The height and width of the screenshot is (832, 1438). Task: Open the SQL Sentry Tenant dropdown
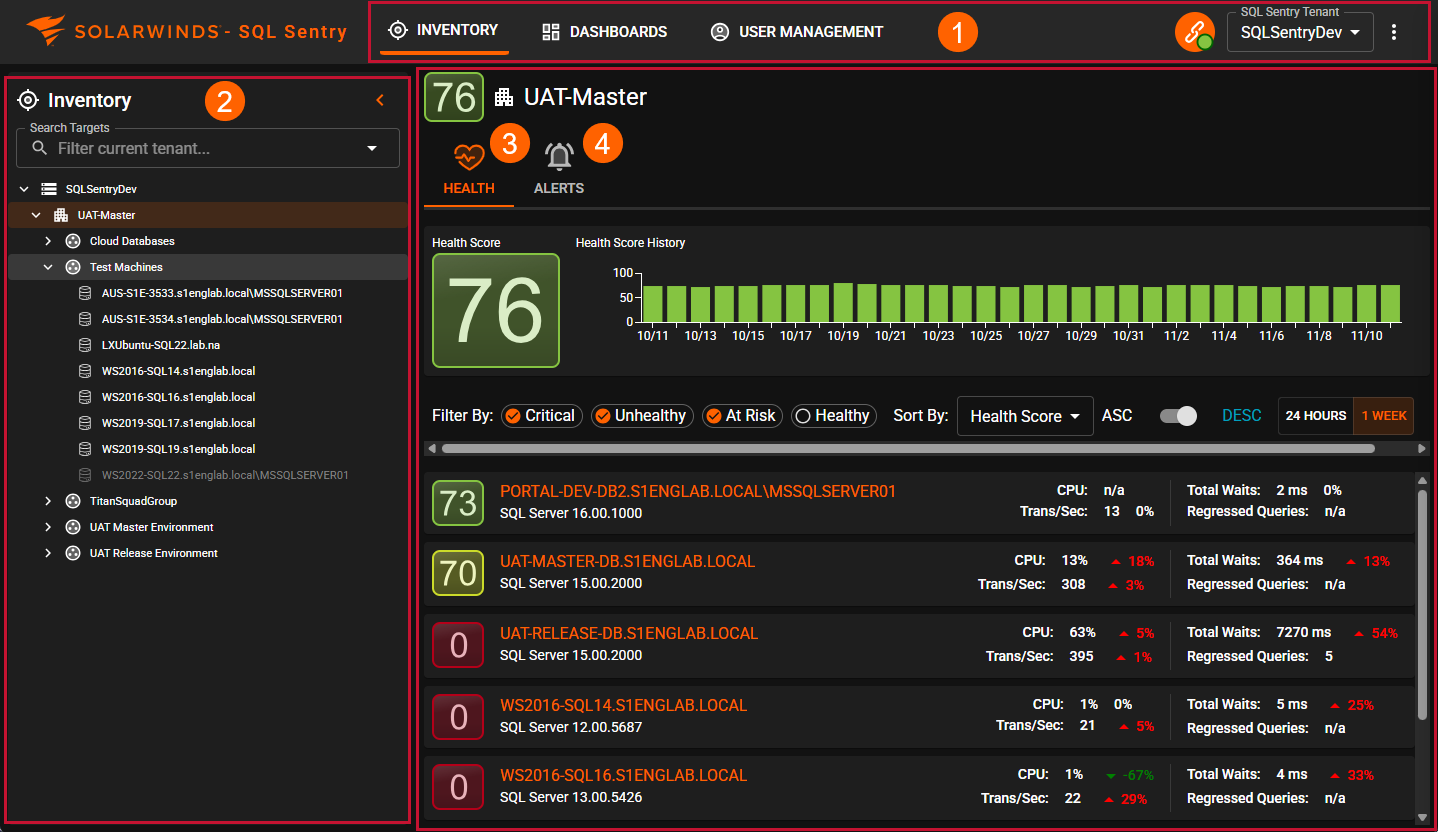(x=1299, y=32)
